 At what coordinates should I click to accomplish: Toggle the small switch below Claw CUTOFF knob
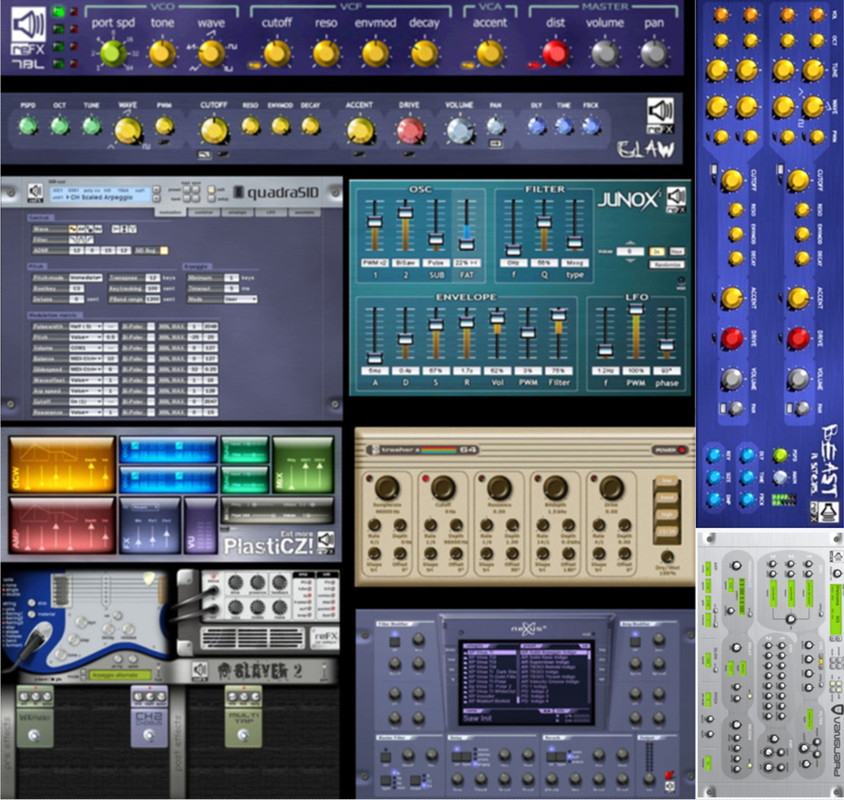click(x=205, y=155)
